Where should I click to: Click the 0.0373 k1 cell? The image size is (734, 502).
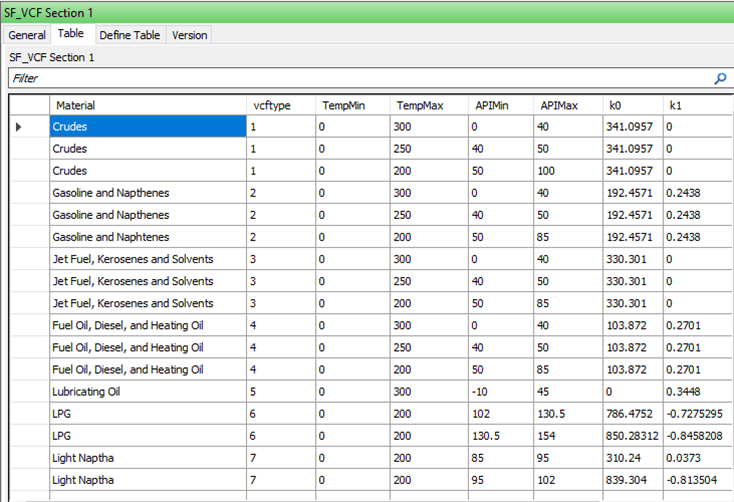(698, 458)
